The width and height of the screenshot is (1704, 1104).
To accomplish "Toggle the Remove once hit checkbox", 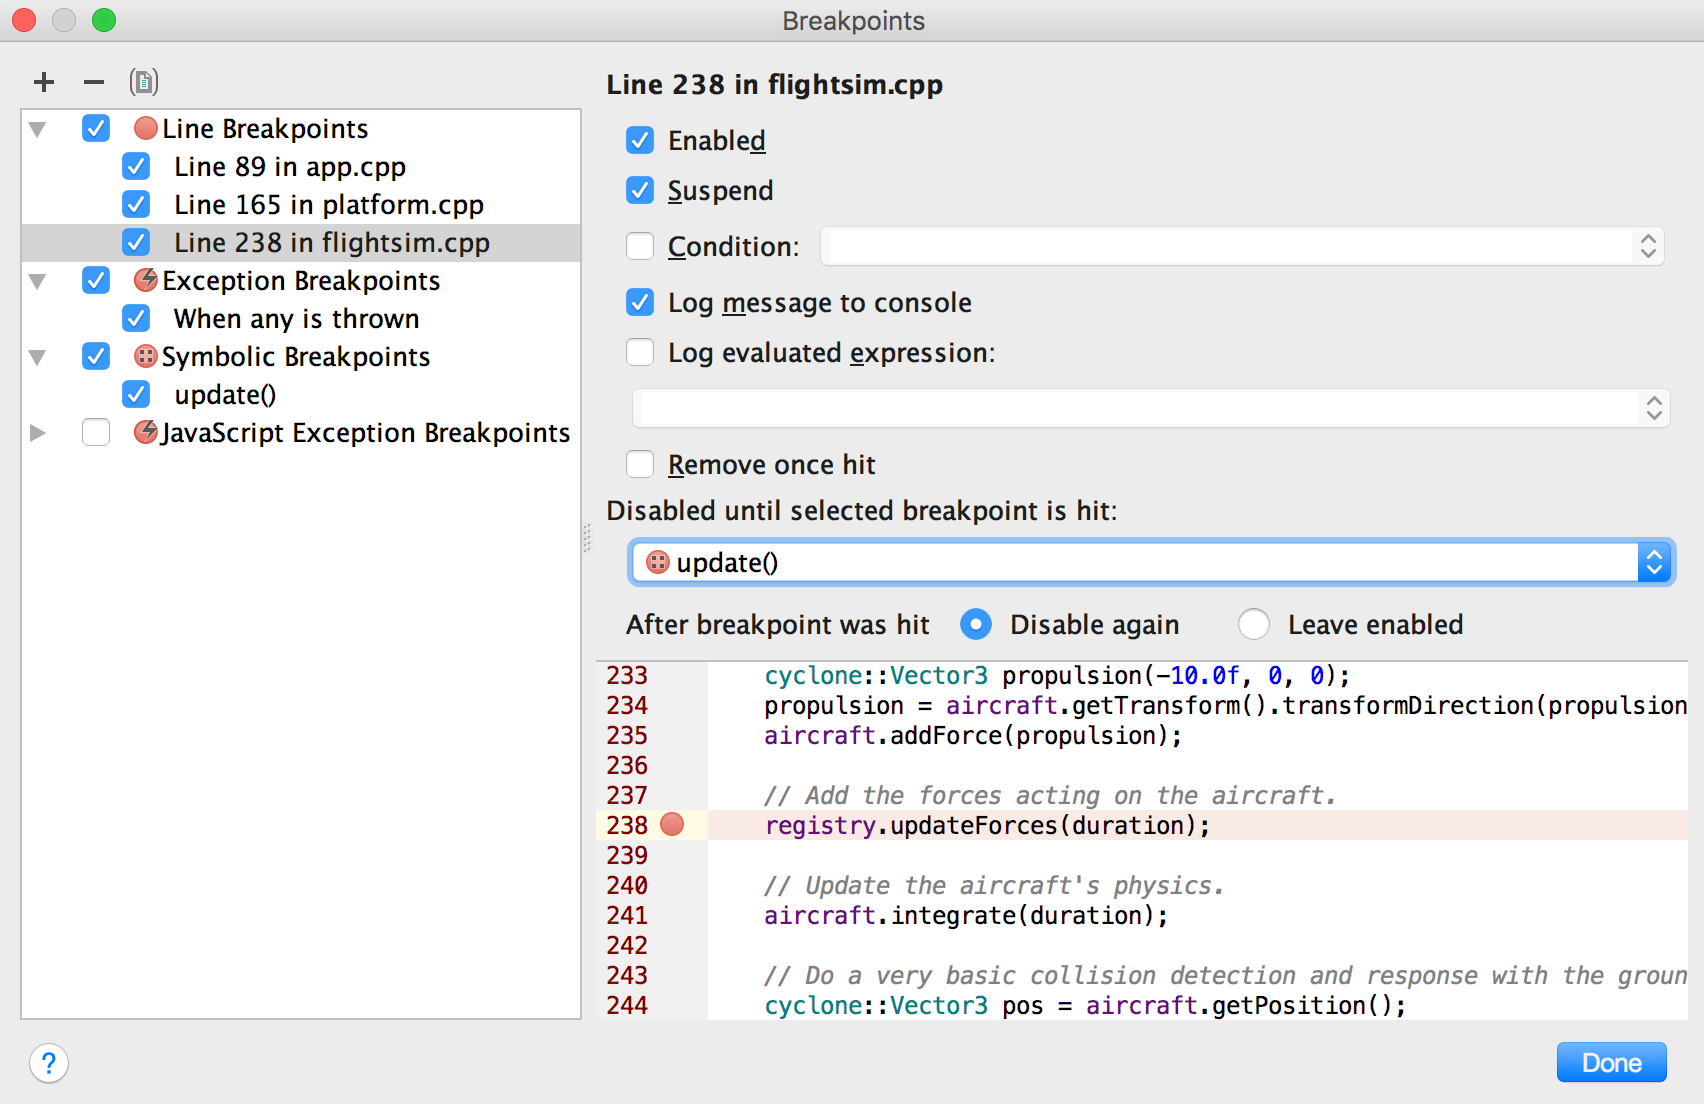I will (x=640, y=464).
